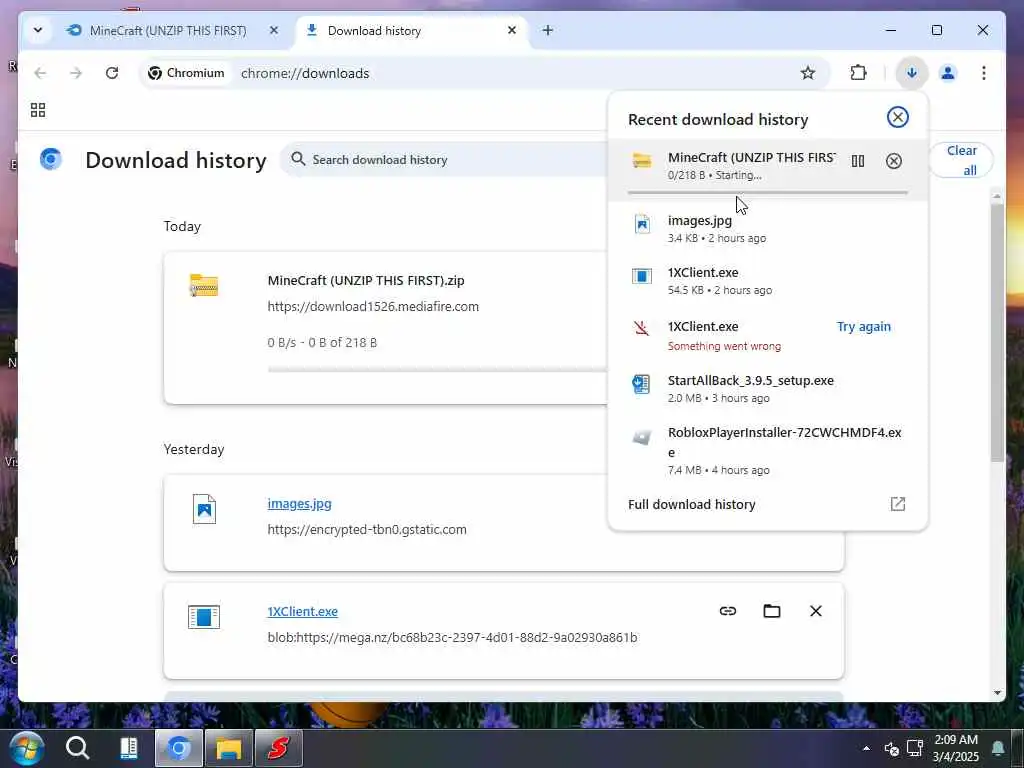Open a new tab with plus button

click(x=548, y=30)
